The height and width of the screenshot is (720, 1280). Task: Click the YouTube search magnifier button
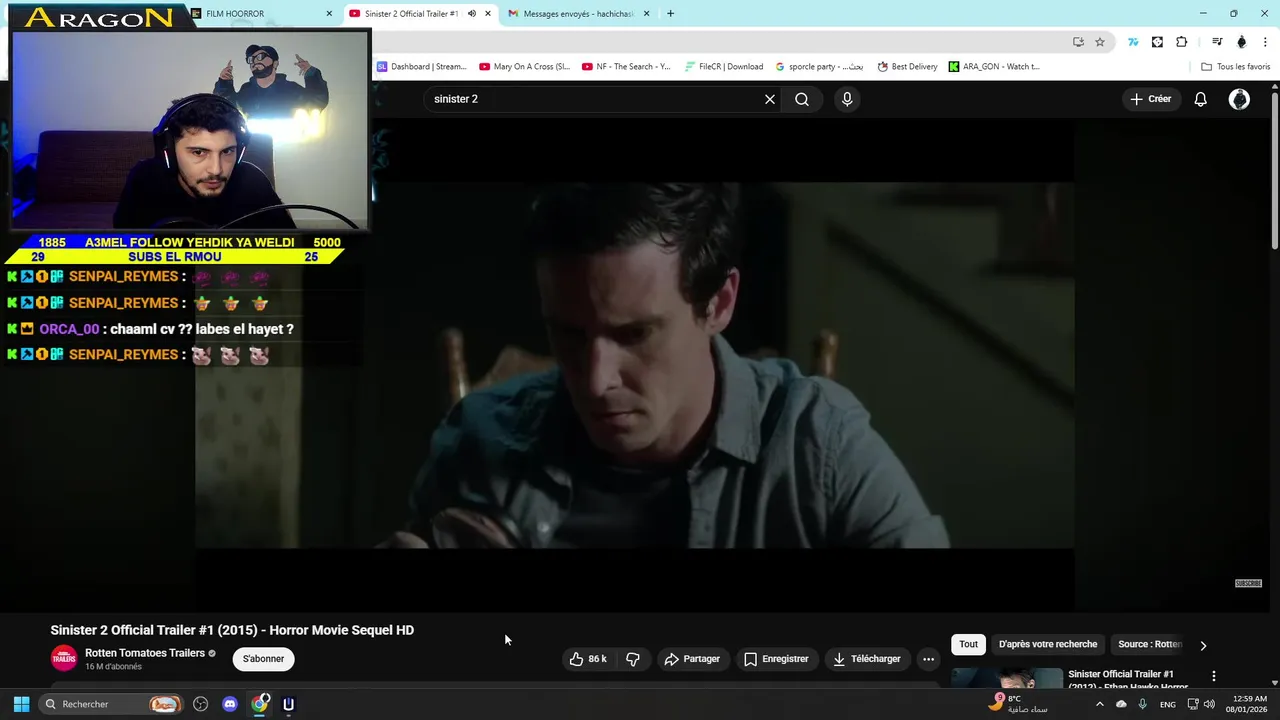click(802, 99)
